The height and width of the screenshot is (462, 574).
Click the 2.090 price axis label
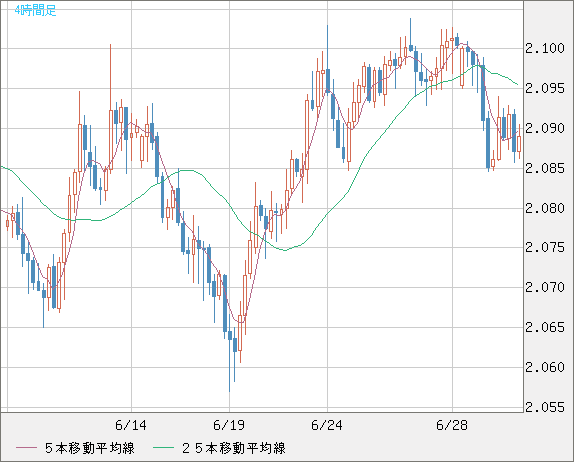click(545, 128)
